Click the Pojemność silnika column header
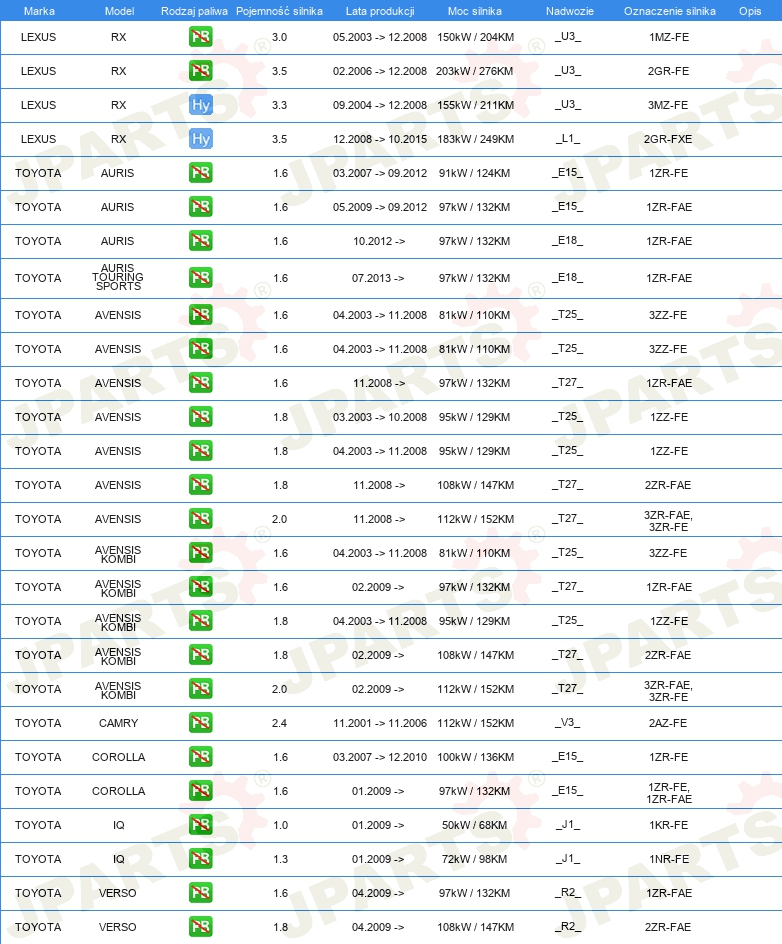Screen dimensions: 782x944 [279, 11]
